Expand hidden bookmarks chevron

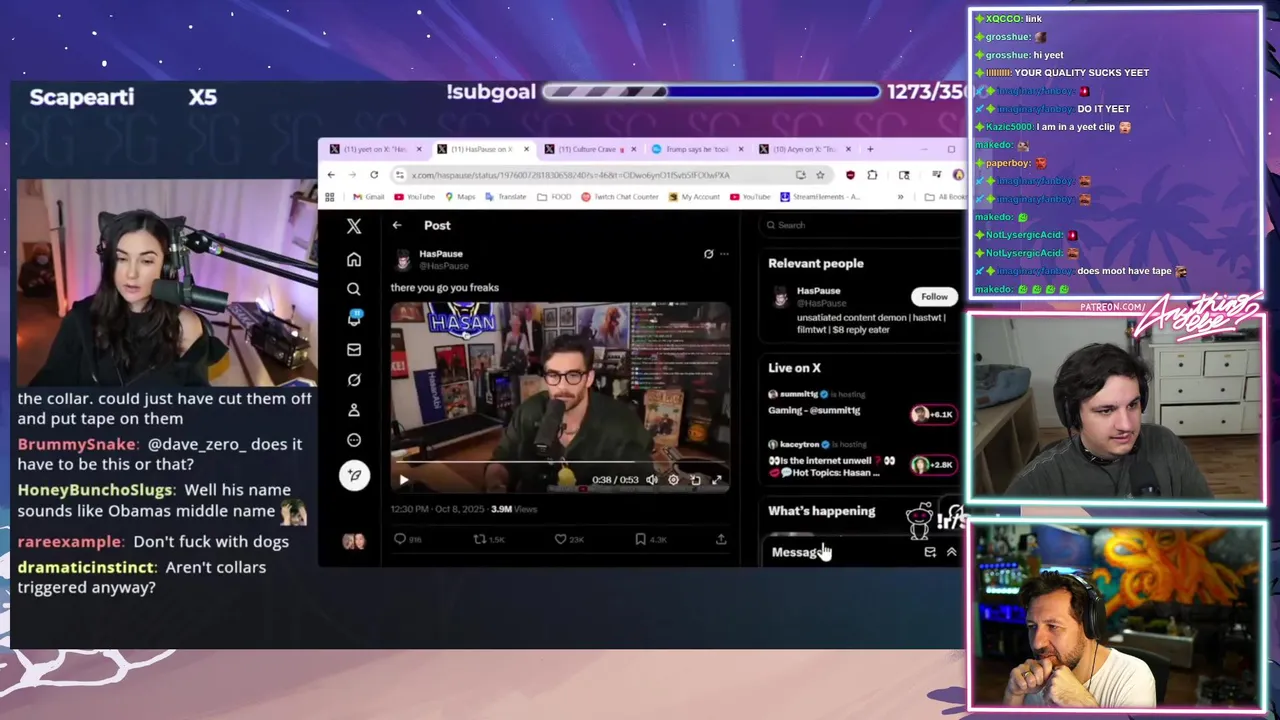pyautogui.click(x=900, y=197)
